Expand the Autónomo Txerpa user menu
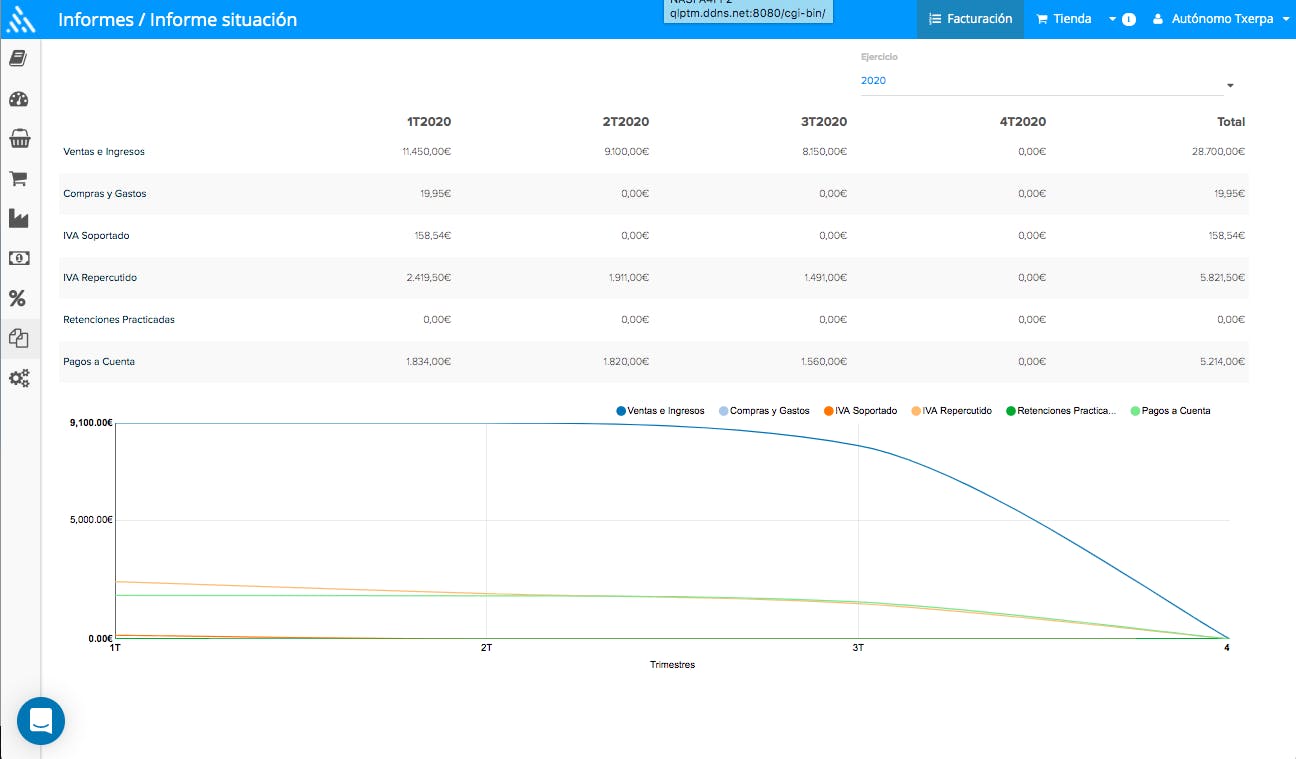This screenshot has height=759, width=1296. (1220, 19)
